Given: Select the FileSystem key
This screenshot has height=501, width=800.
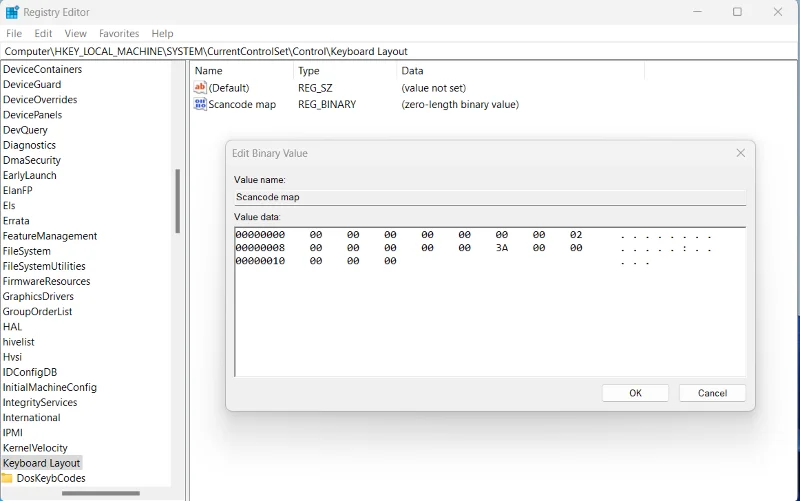Looking at the screenshot, I should (27, 251).
